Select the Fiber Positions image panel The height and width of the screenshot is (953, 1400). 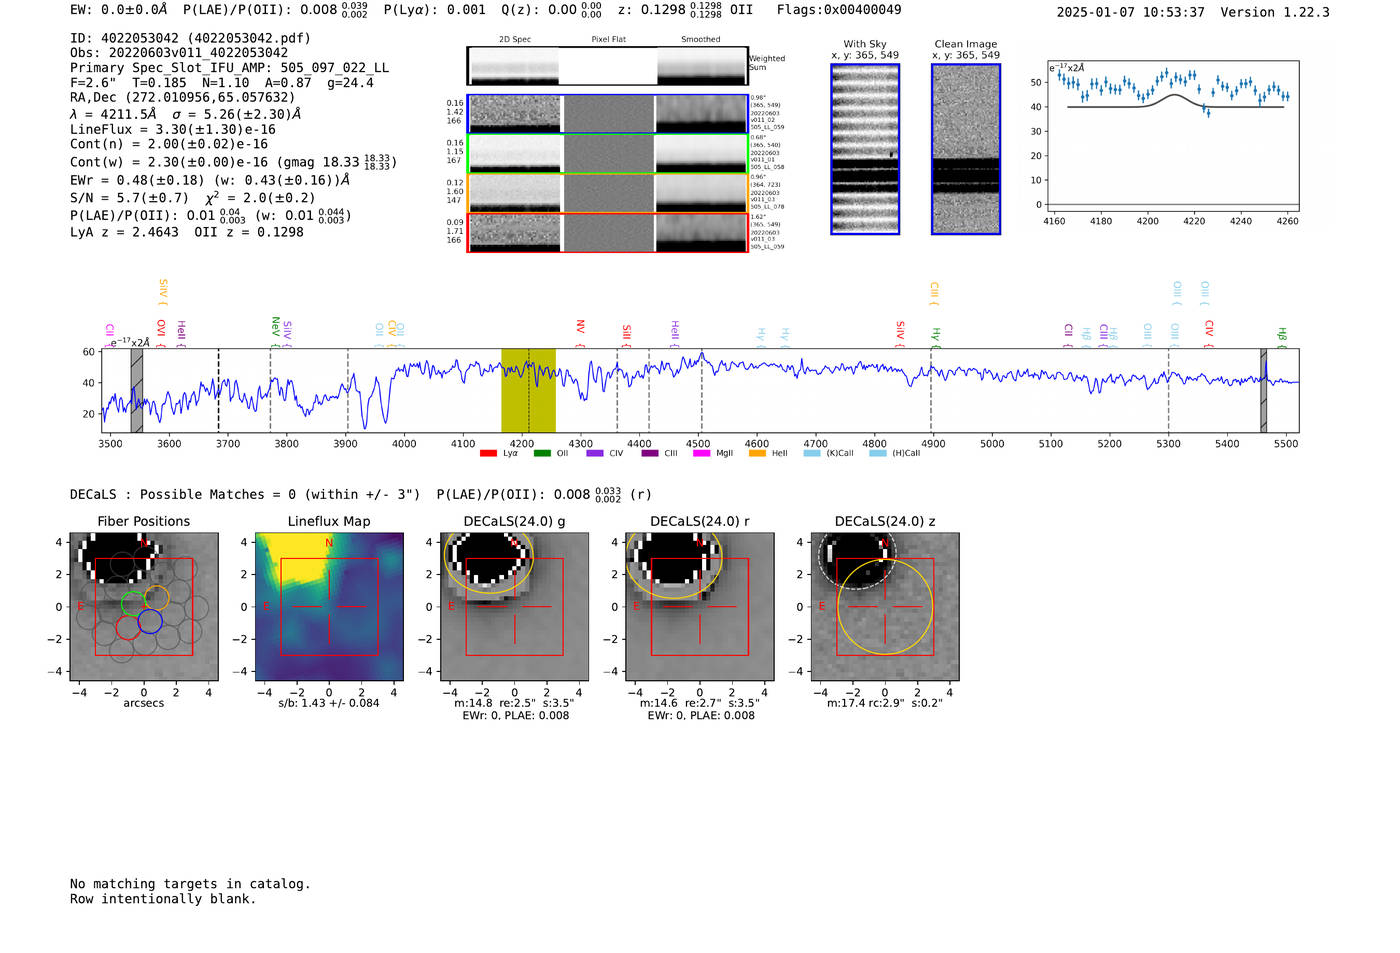click(x=144, y=607)
